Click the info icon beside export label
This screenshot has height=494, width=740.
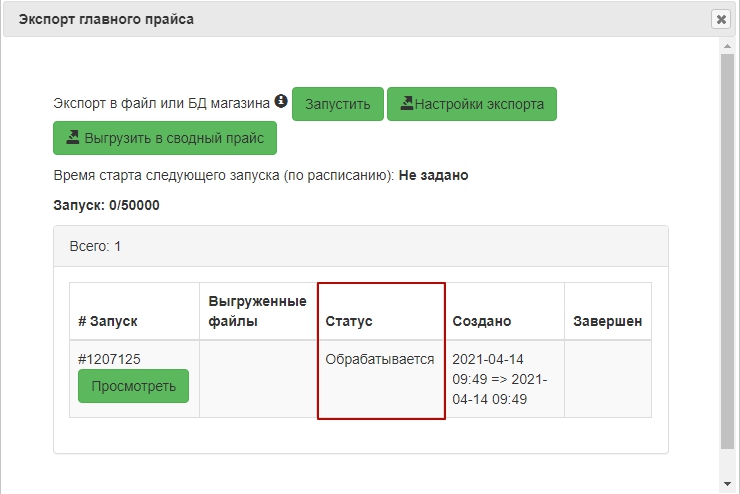pos(281,102)
